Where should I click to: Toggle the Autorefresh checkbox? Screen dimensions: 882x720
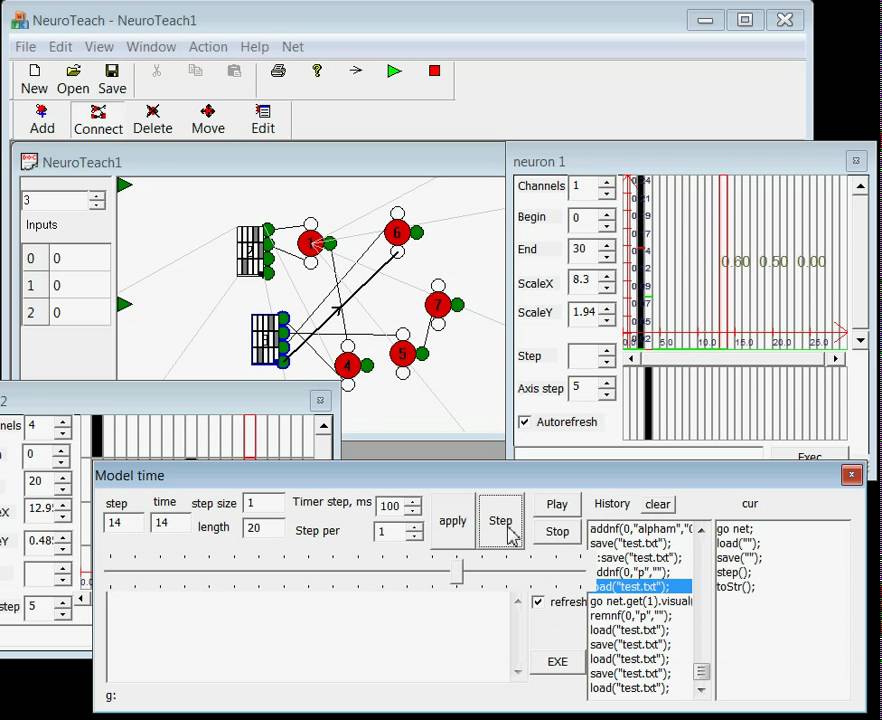524,422
